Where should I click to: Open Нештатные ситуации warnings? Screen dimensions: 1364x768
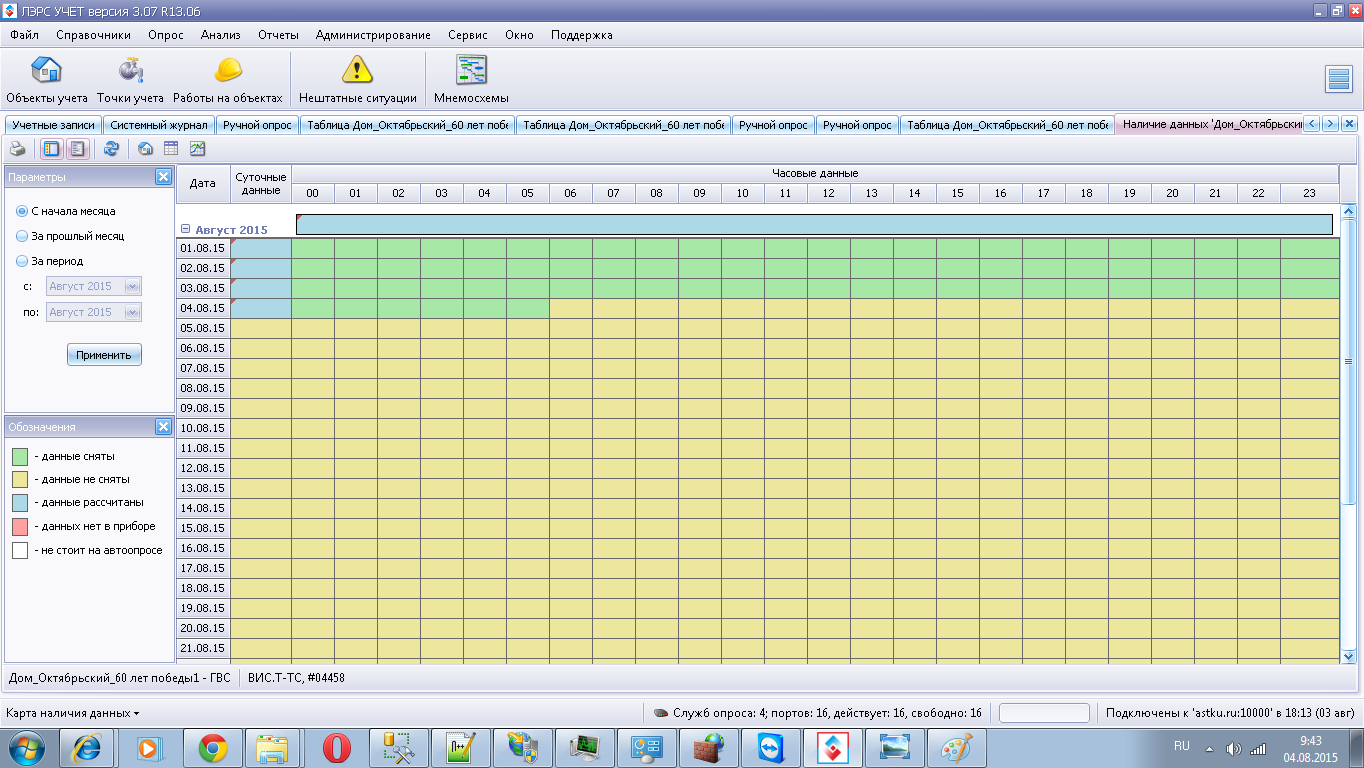click(x=357, y=80)
